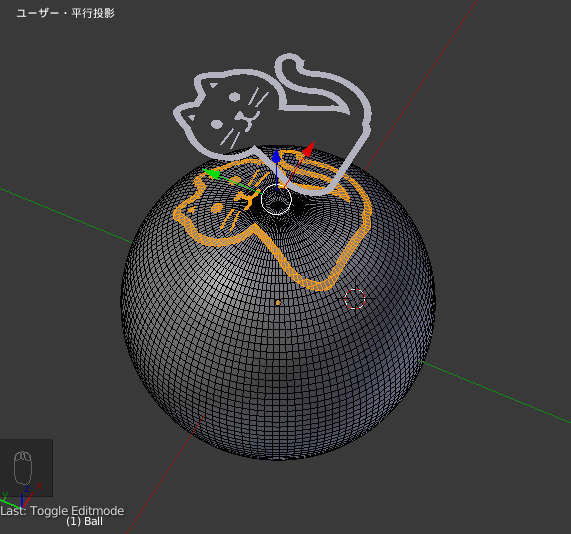Click the blue Z-axis manipulator arrow
The image size is (571, 534).
pos(276,156)
